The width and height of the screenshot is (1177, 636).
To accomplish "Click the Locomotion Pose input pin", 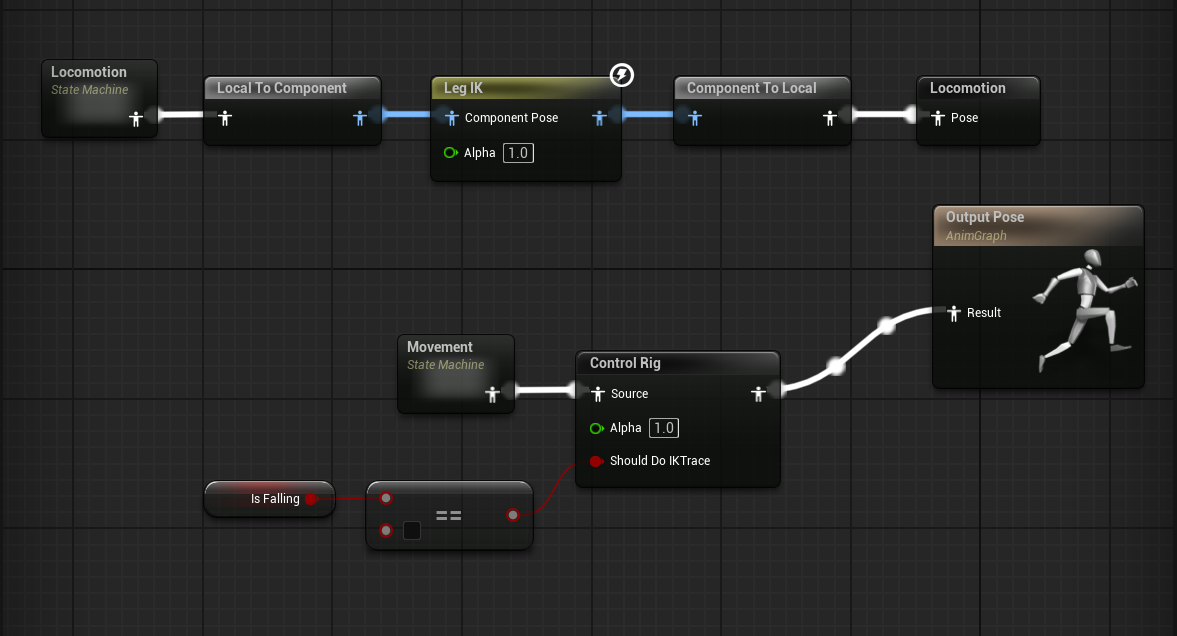I will pyautogui.click(x=938, y=118).
